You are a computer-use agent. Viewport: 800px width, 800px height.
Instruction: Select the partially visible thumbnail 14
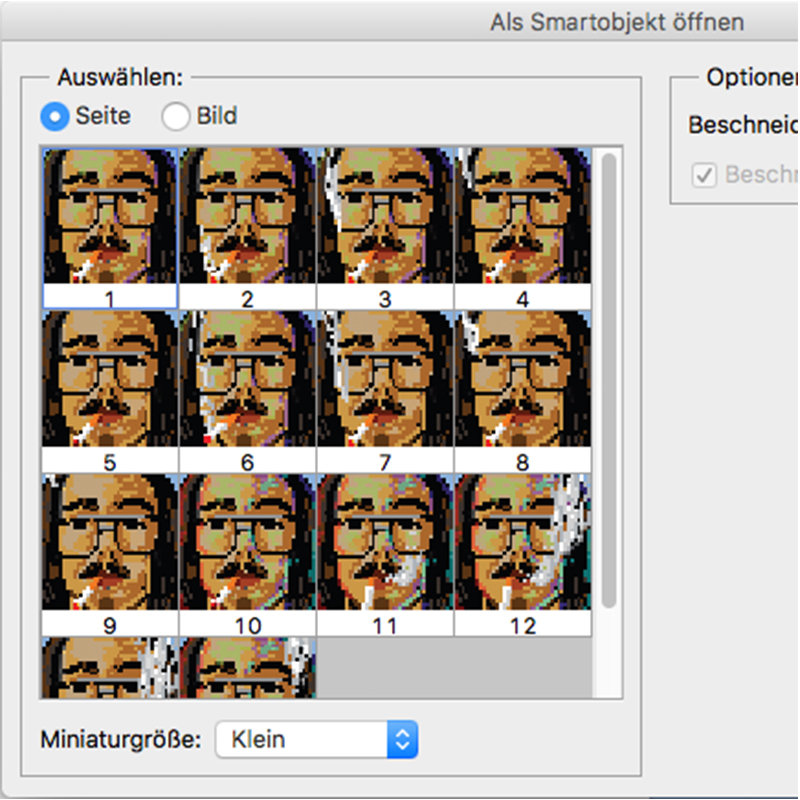(247, 668)
